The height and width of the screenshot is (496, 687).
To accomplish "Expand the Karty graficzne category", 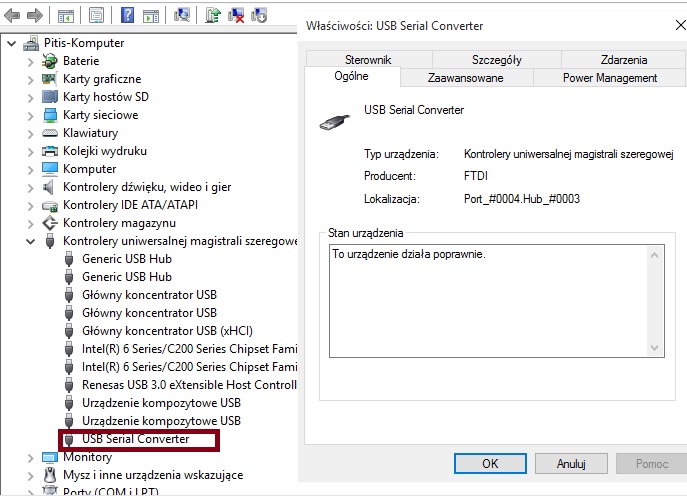I will pos(30,79).
